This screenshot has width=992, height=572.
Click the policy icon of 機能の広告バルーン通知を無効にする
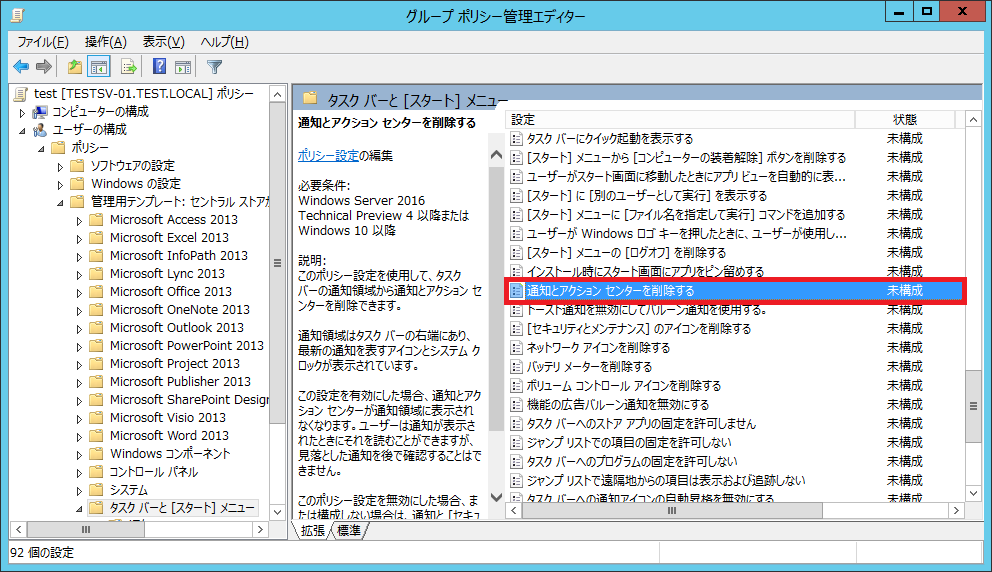[516, 404]
